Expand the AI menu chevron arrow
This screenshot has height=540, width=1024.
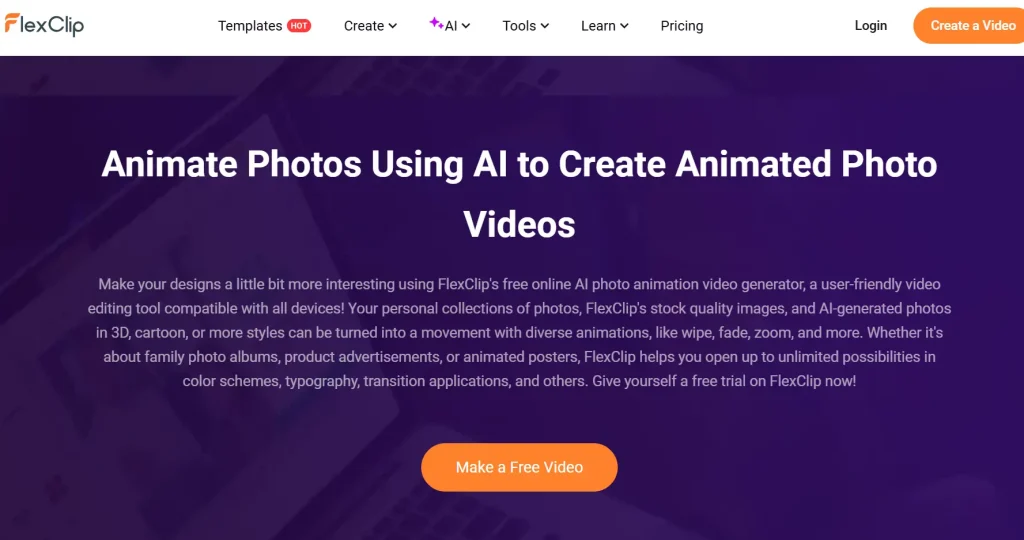[x=466, y=26]
